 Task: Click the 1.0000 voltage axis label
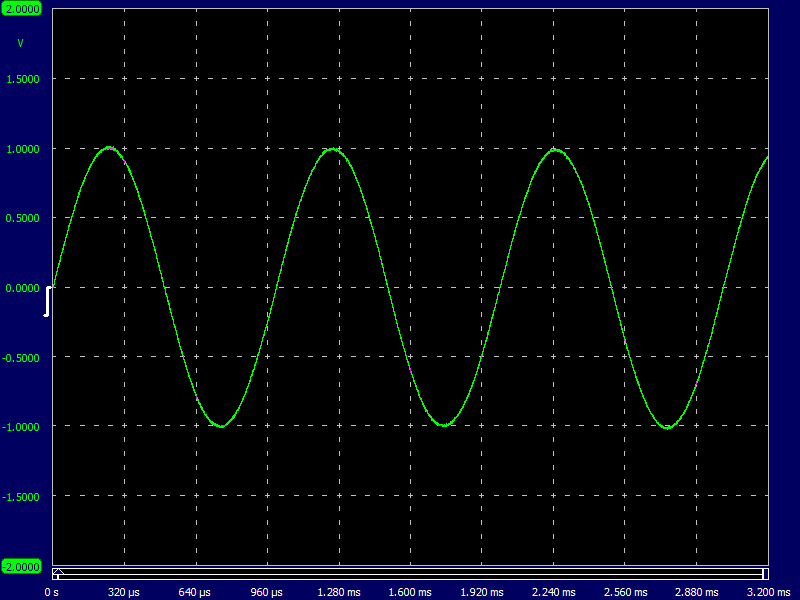pos(22,149)
